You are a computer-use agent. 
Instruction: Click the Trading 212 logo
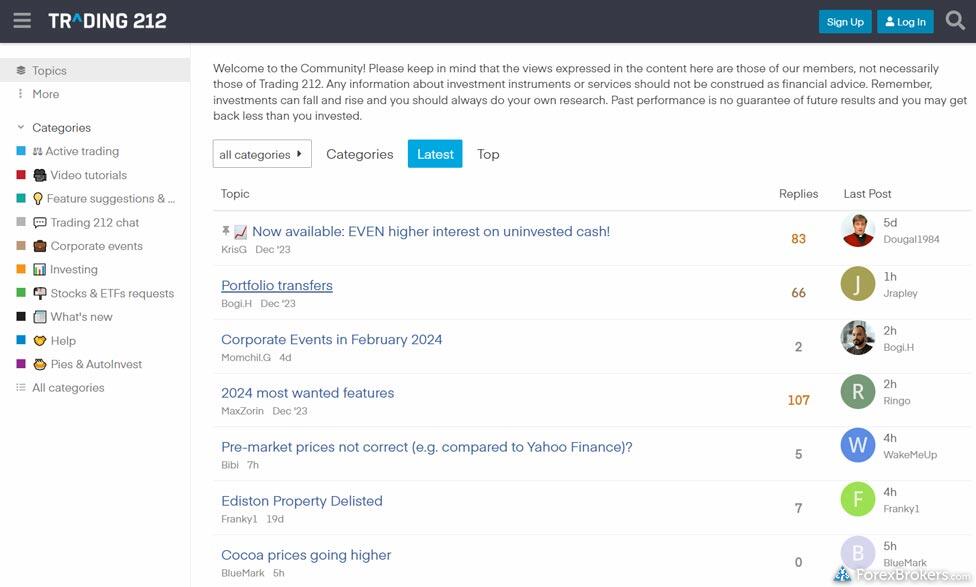click(x=108, y=21)
